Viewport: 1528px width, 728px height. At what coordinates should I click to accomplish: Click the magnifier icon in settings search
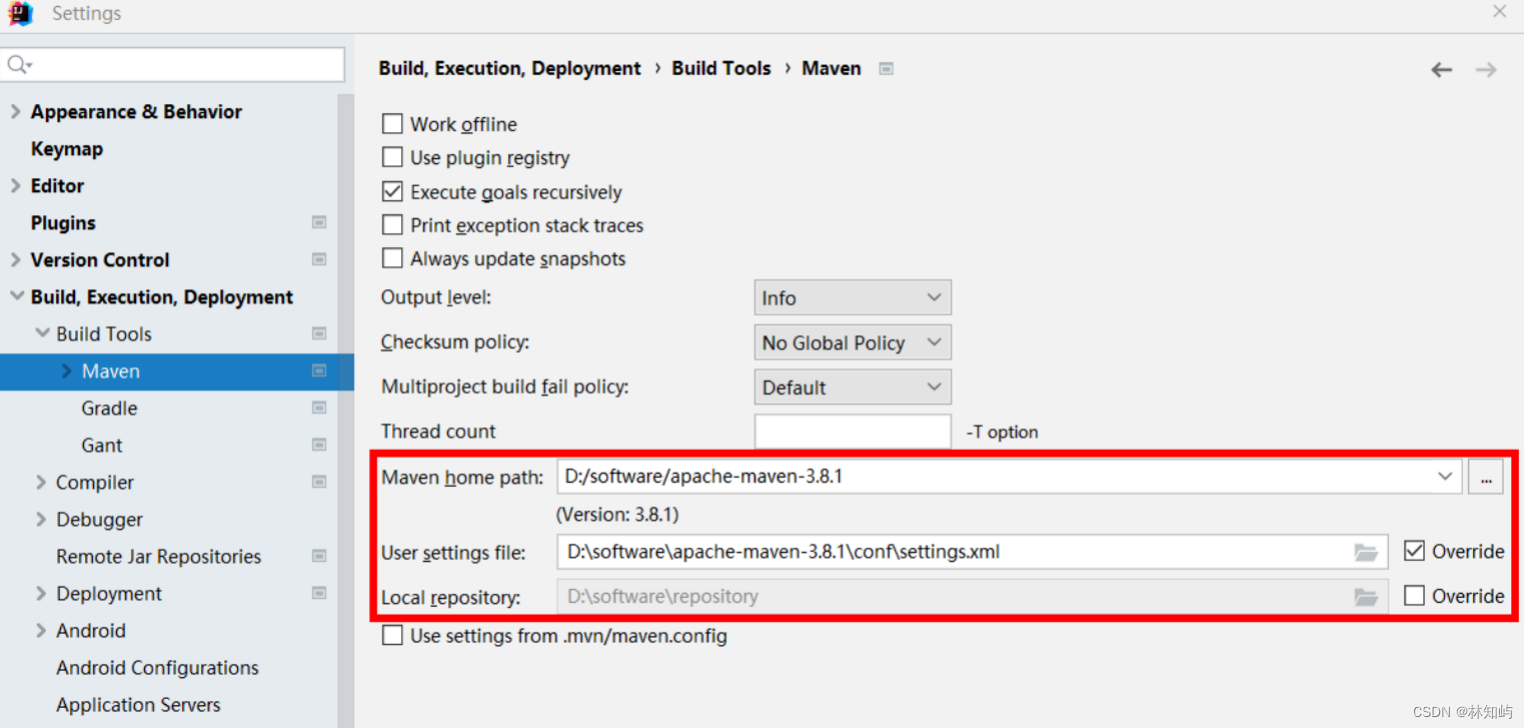pyautogui.click(x=18, y=63)
